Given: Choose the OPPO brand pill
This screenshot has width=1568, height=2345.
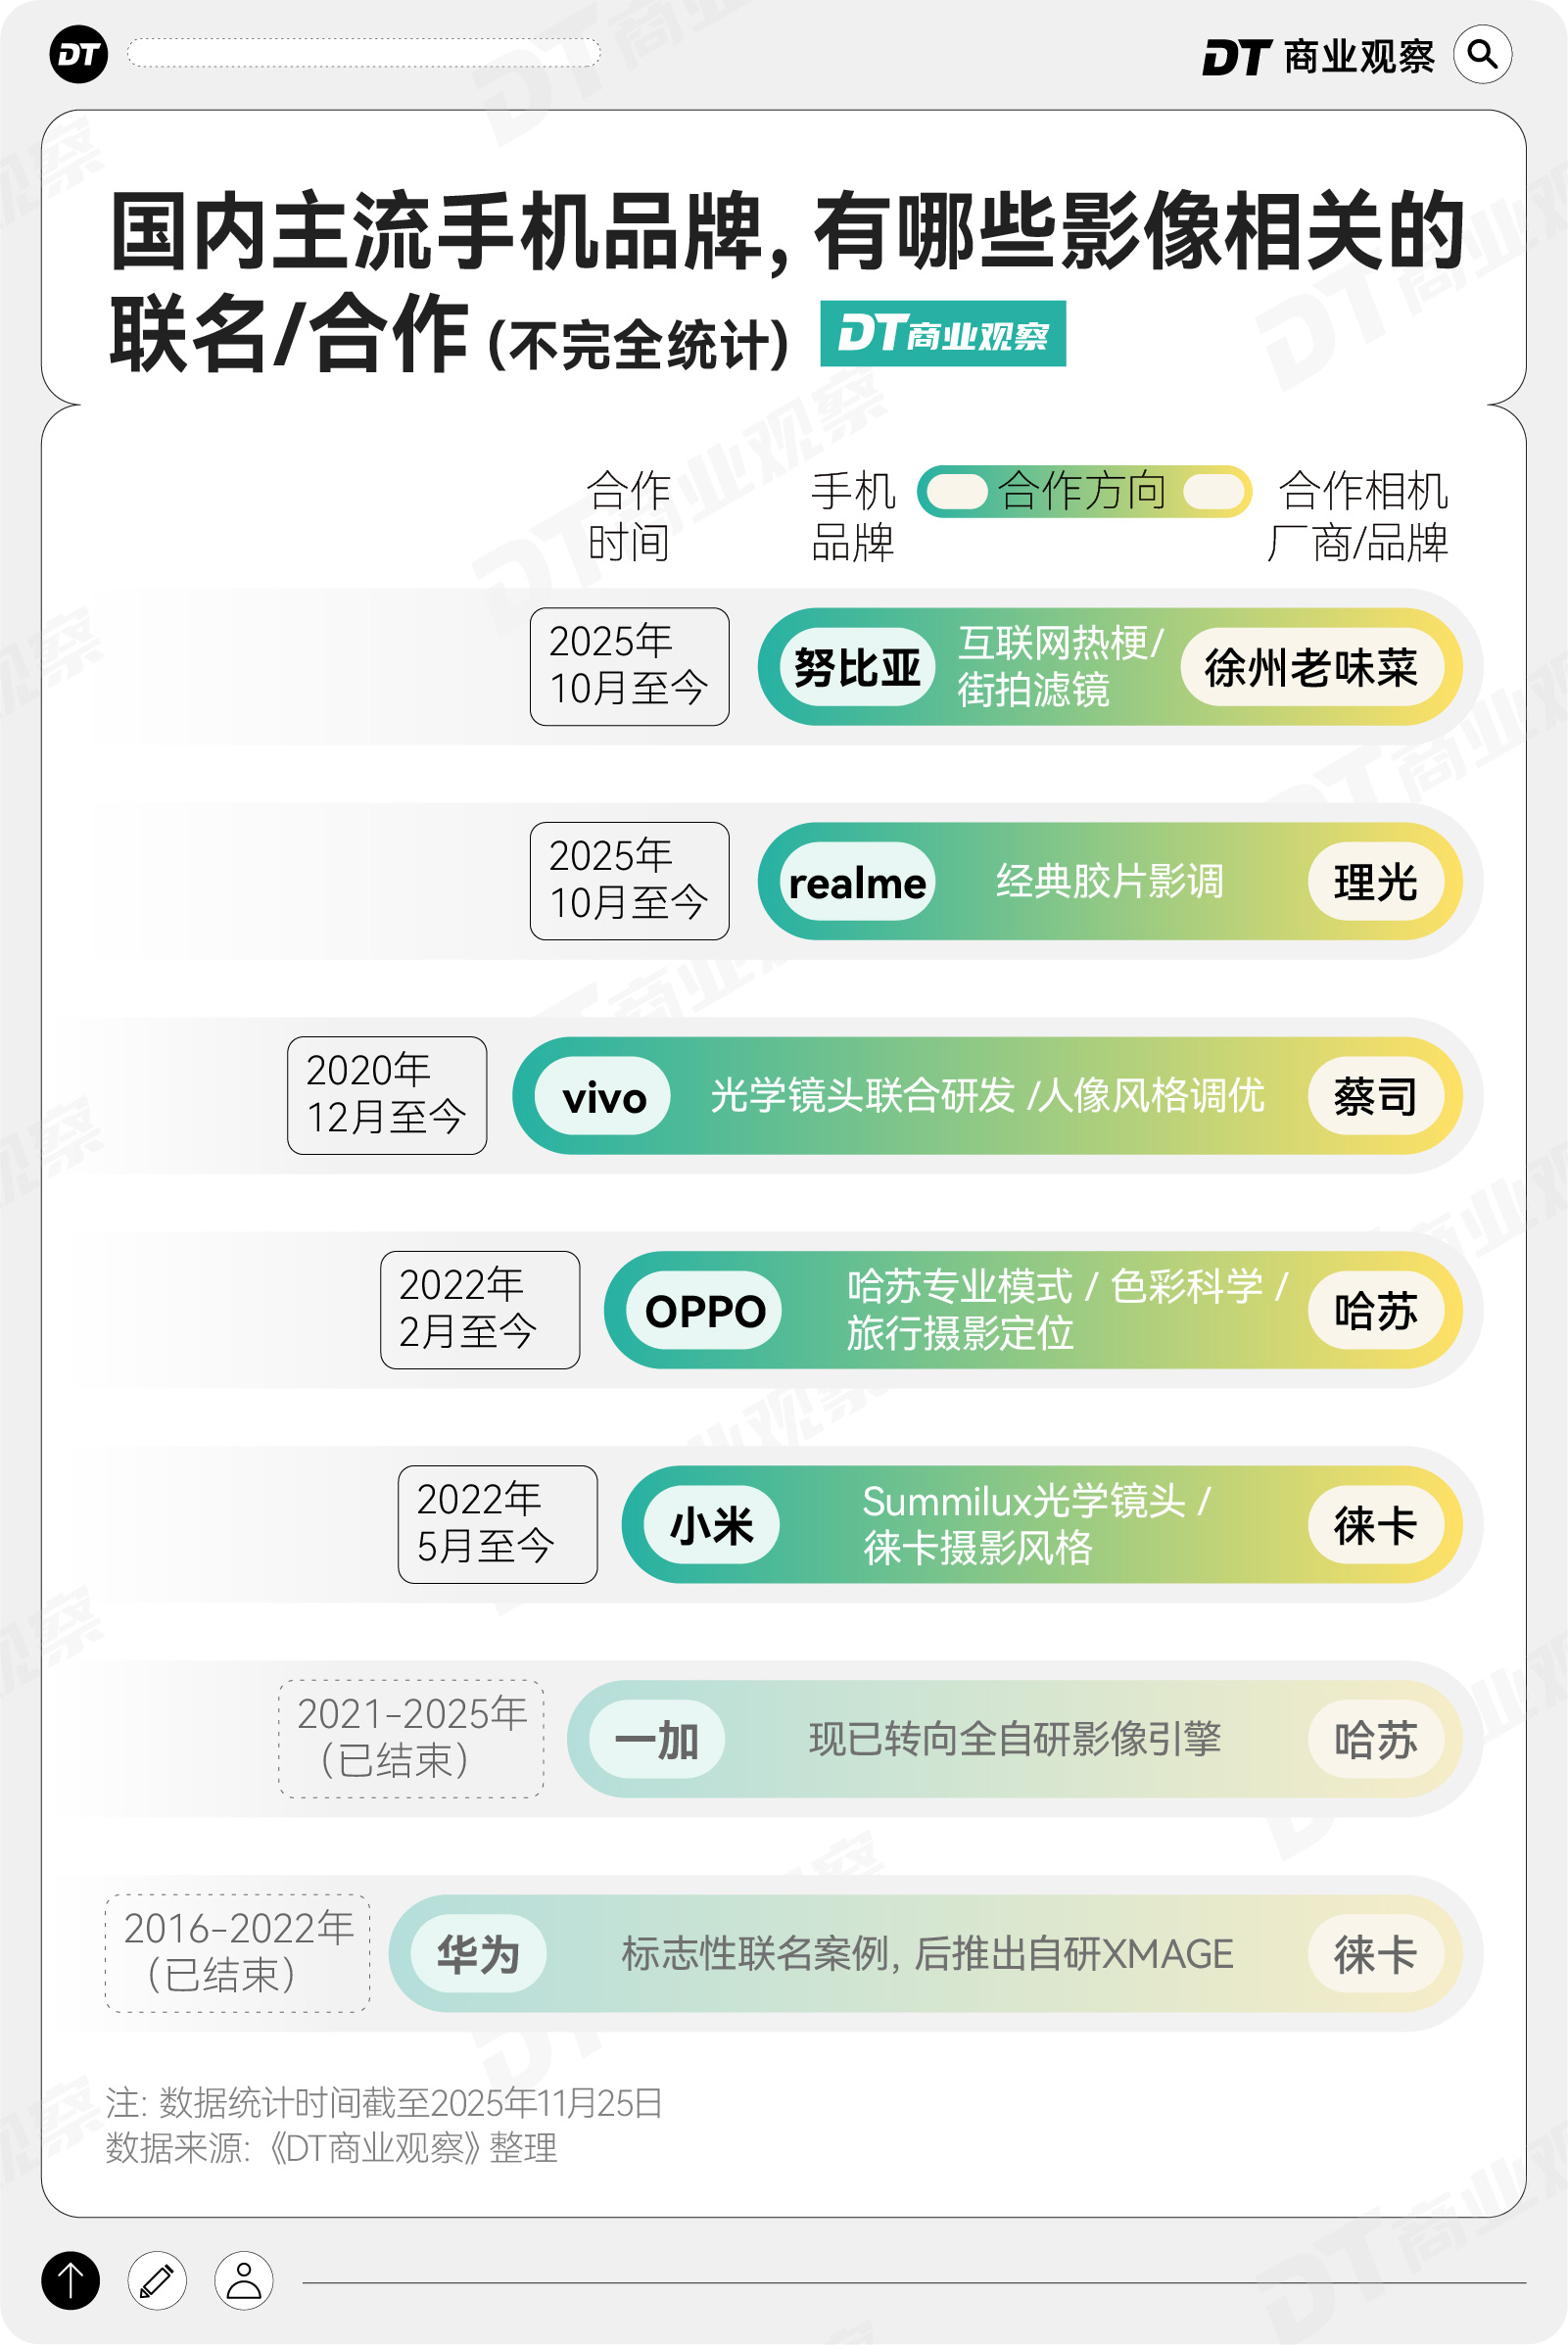Looking at the screenshot, I should pyautogui.click(x=705, y=1311).
